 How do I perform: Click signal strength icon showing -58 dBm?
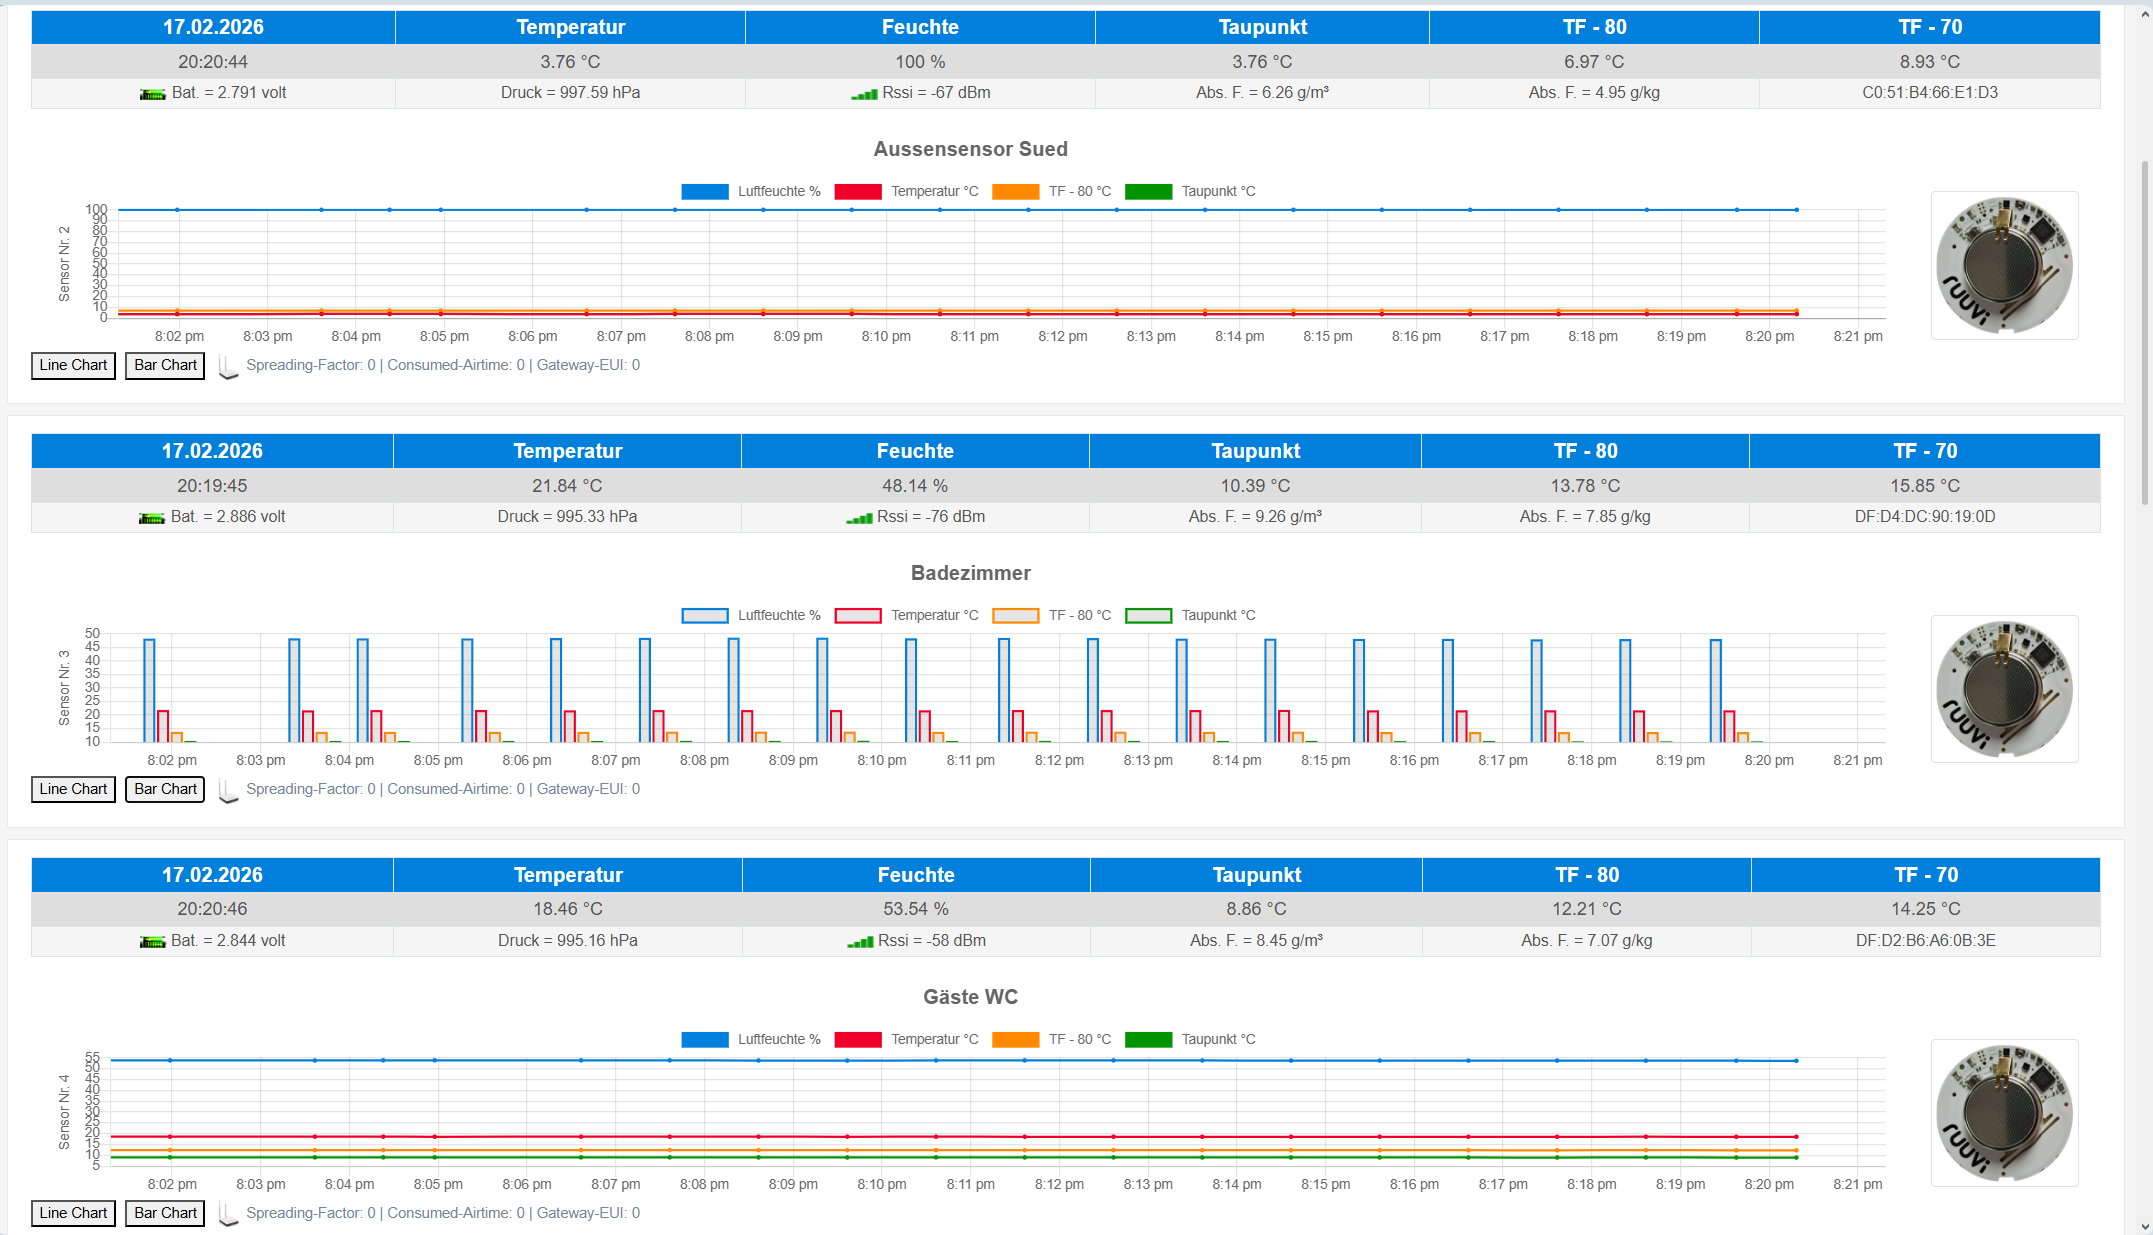pos(860,942)
